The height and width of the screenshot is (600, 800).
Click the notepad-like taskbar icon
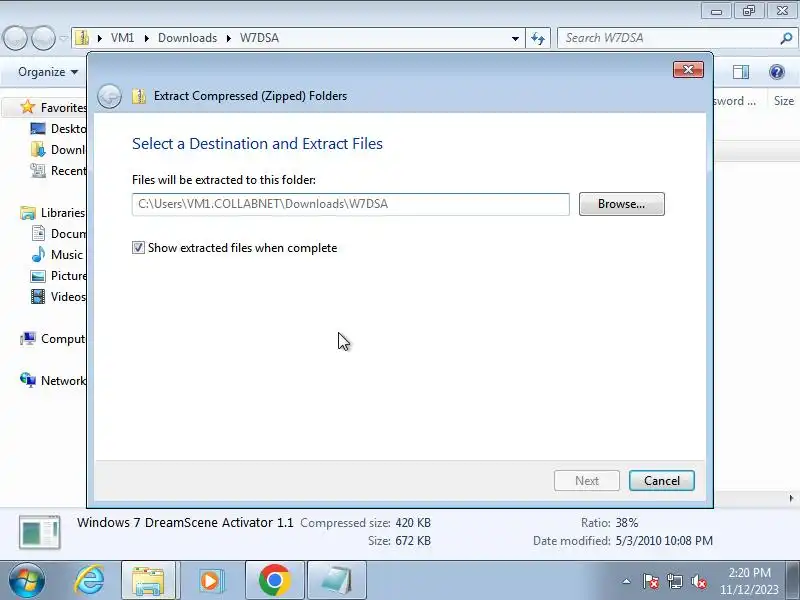337,581
